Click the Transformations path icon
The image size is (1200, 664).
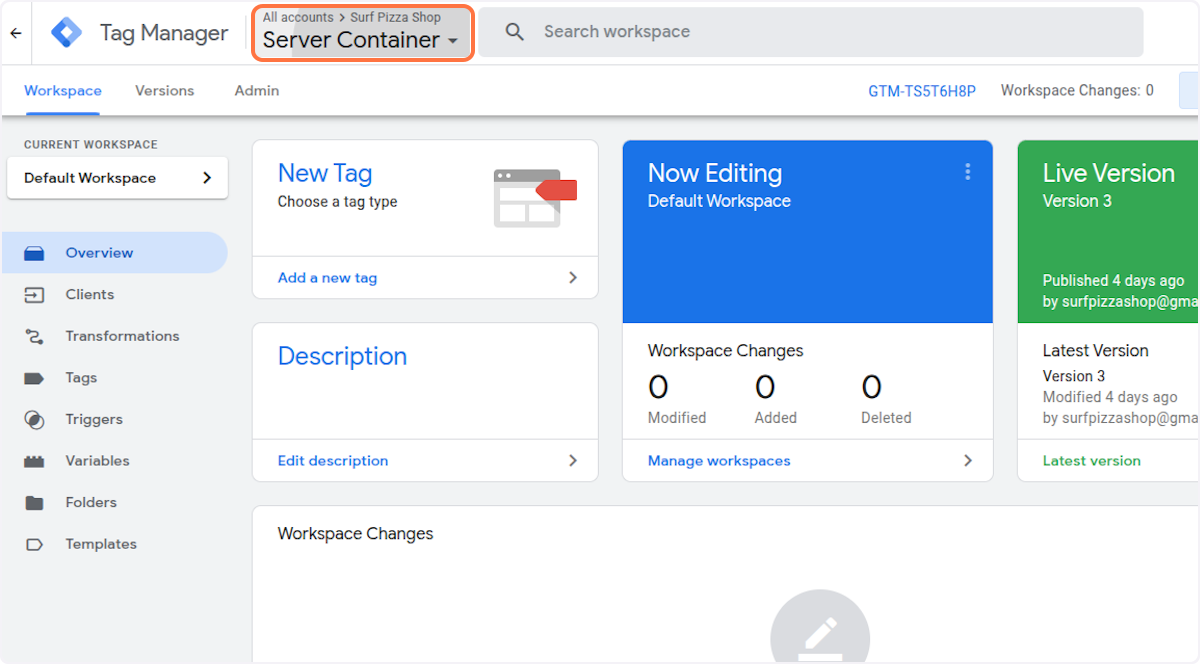point(34,337)
